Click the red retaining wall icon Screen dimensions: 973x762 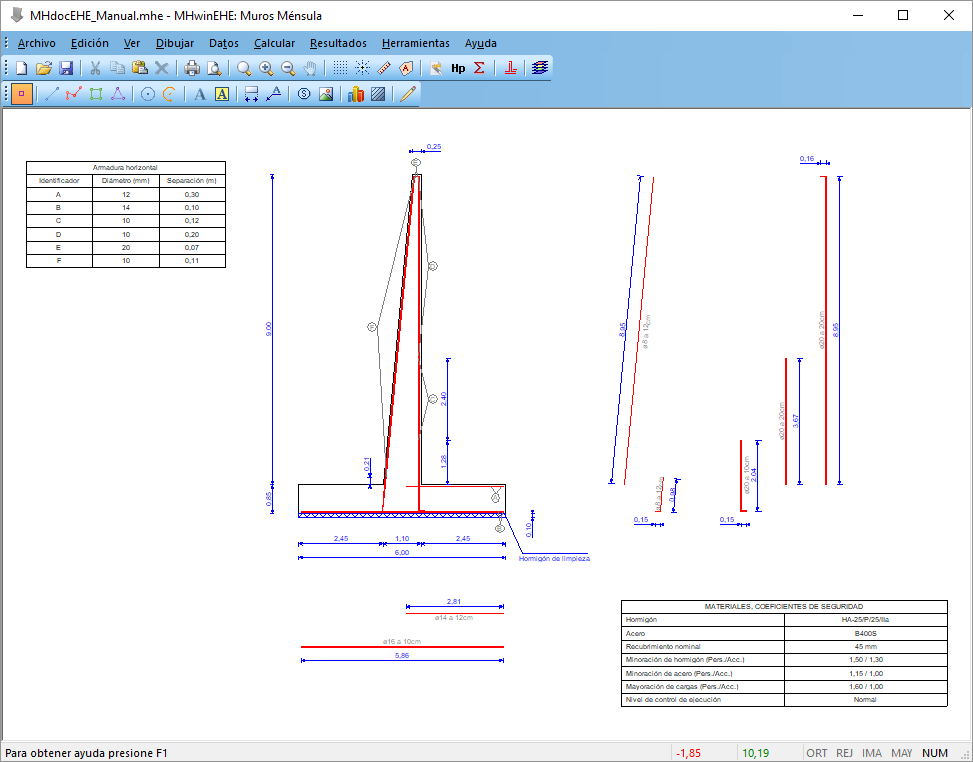510,68
